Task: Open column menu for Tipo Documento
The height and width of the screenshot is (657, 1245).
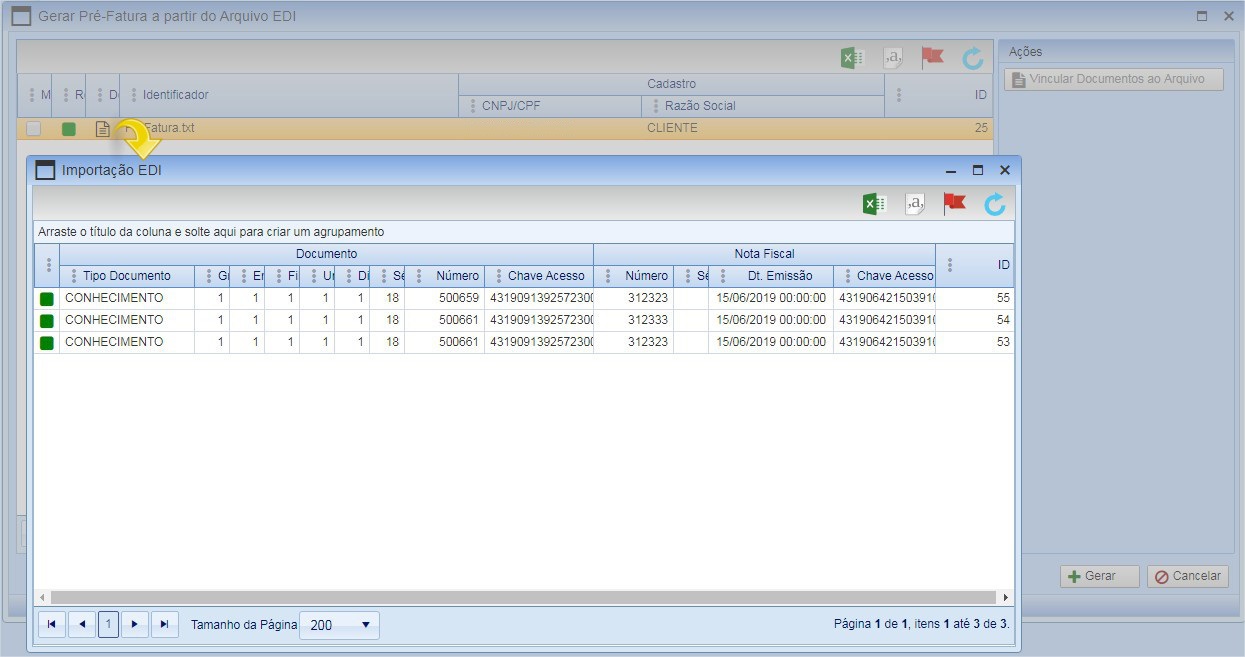Action: [x=74, y=276]
